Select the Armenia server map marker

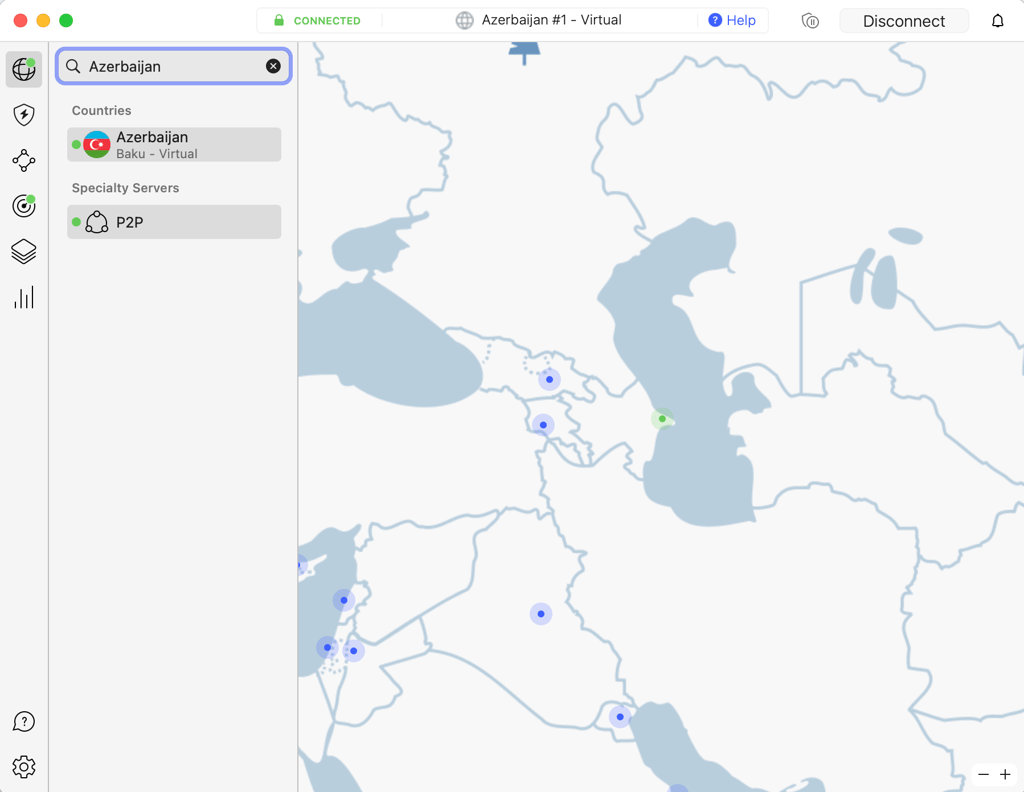click(x=543, y=425)
